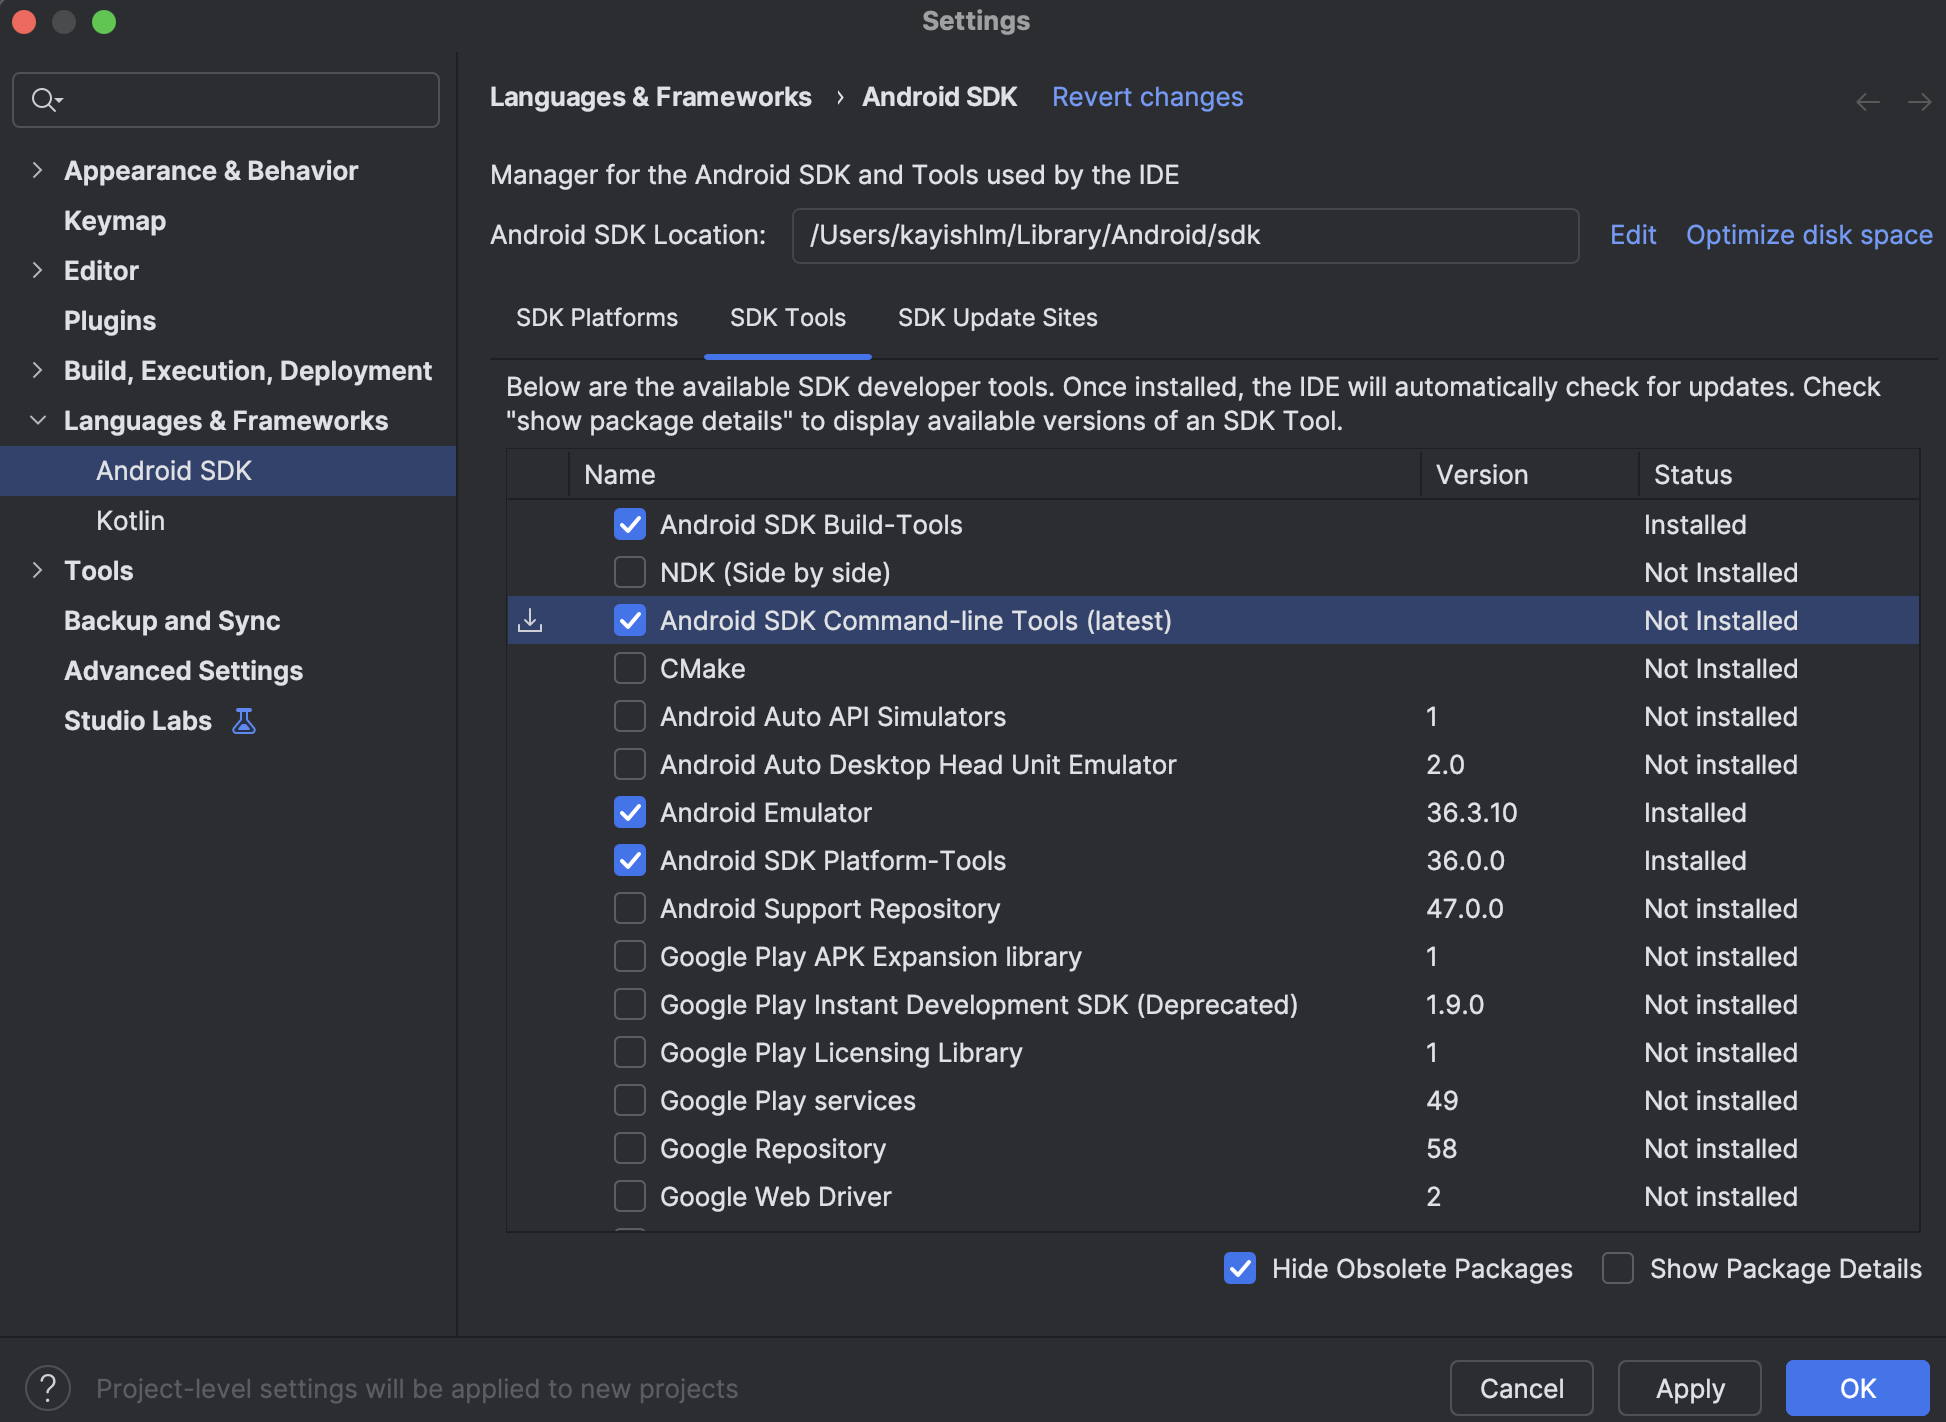Screen dimensions: 1946x1422
Task: Click the forward navigation arrow
Action: click(x=1919, y=102)
